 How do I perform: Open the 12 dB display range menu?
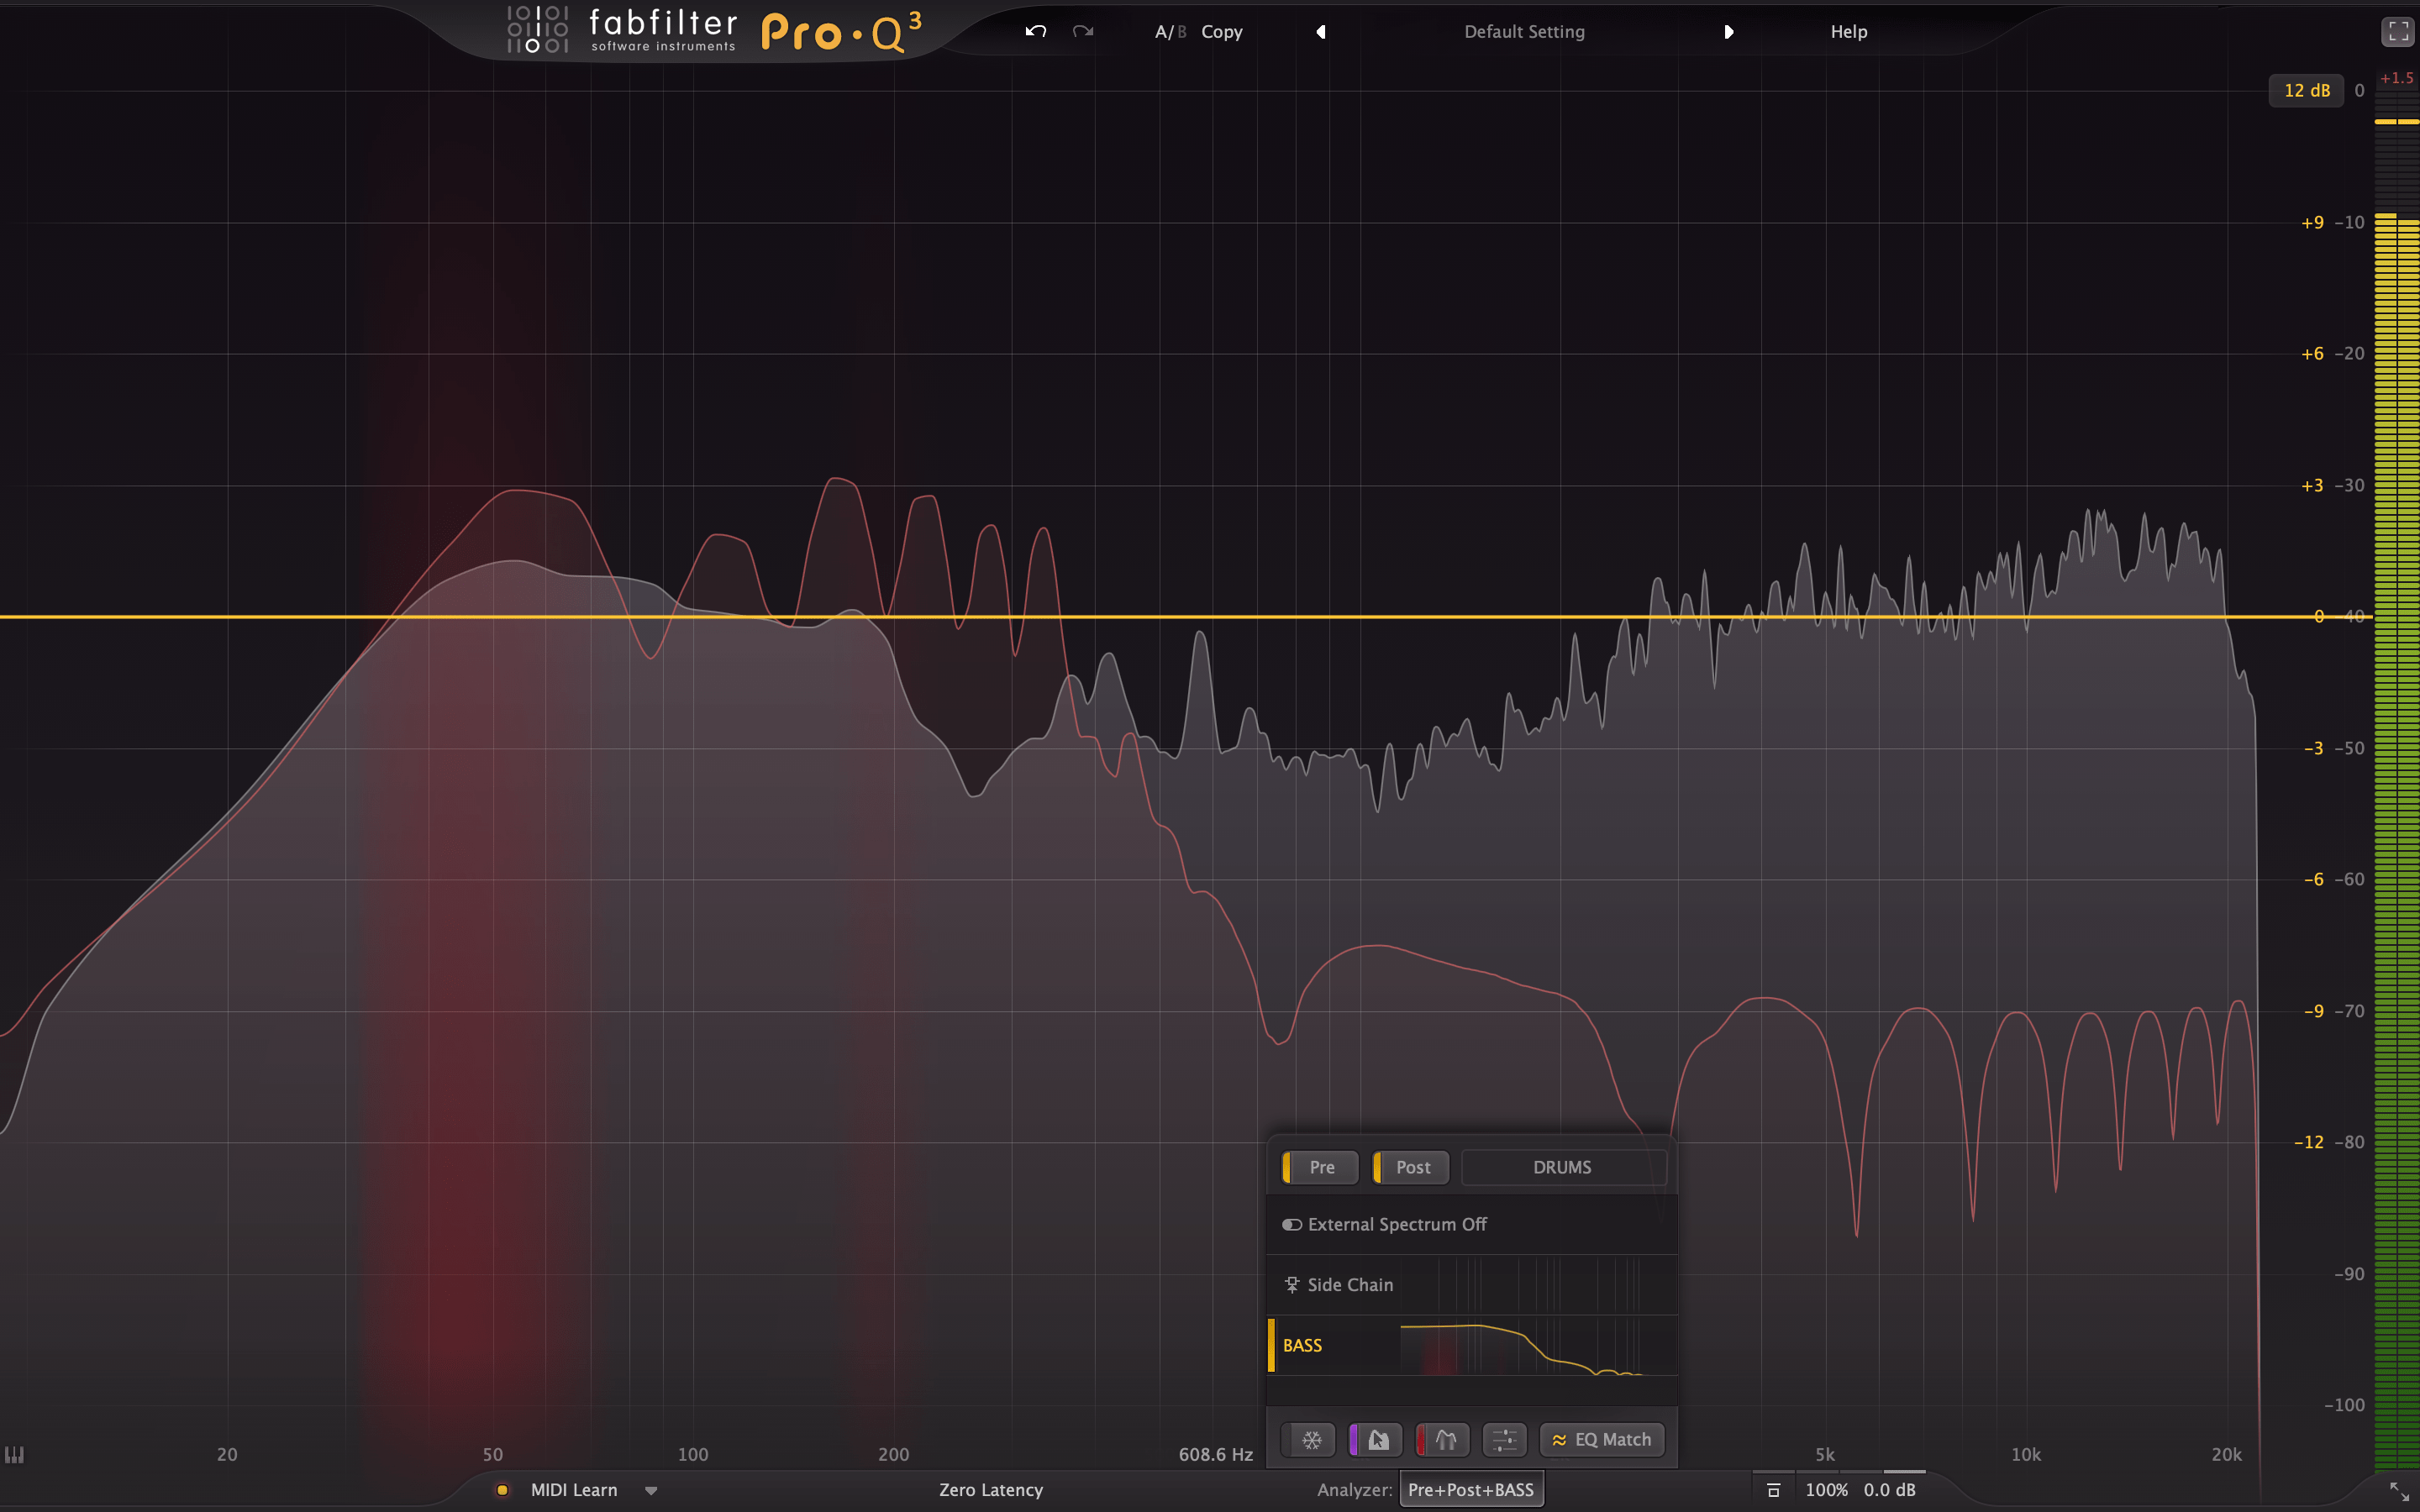click(x=2306, y=90)
